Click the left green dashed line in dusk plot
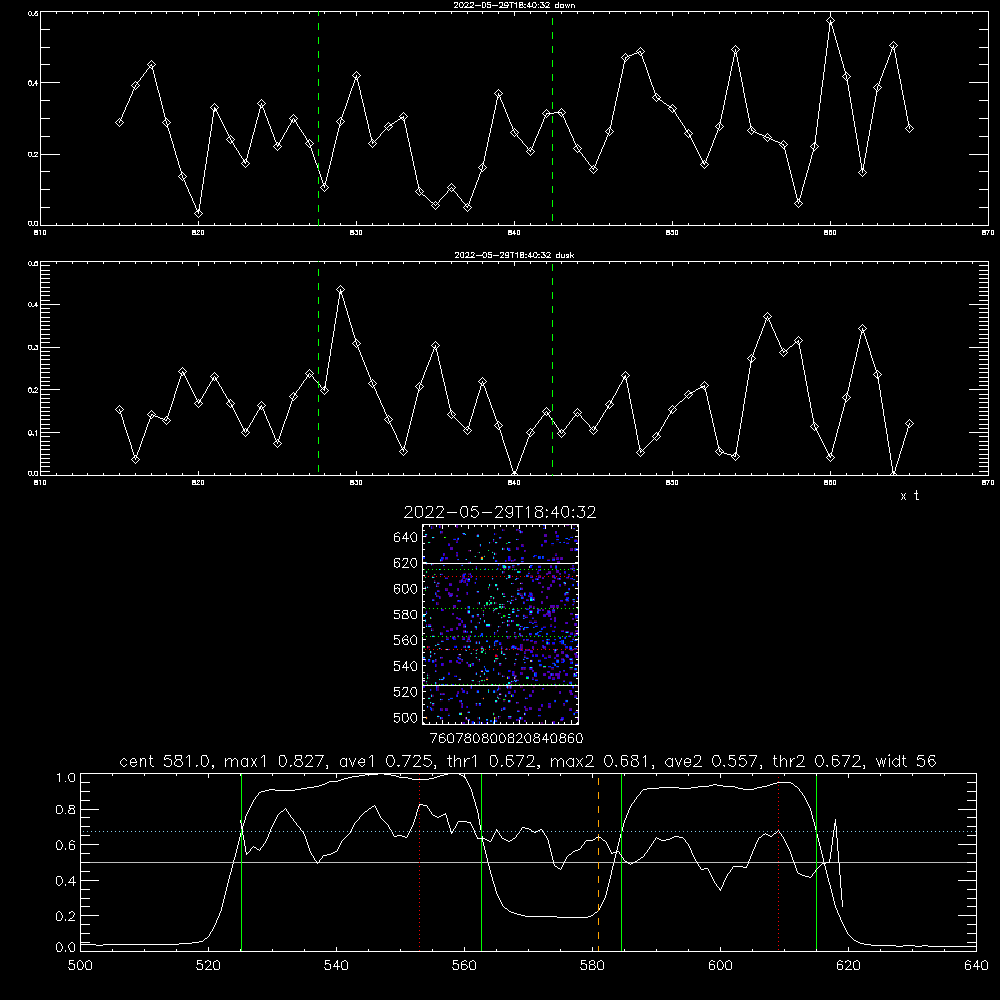Image resolution: width=1000 pixels, height=1000 pixels. [318, 370]
